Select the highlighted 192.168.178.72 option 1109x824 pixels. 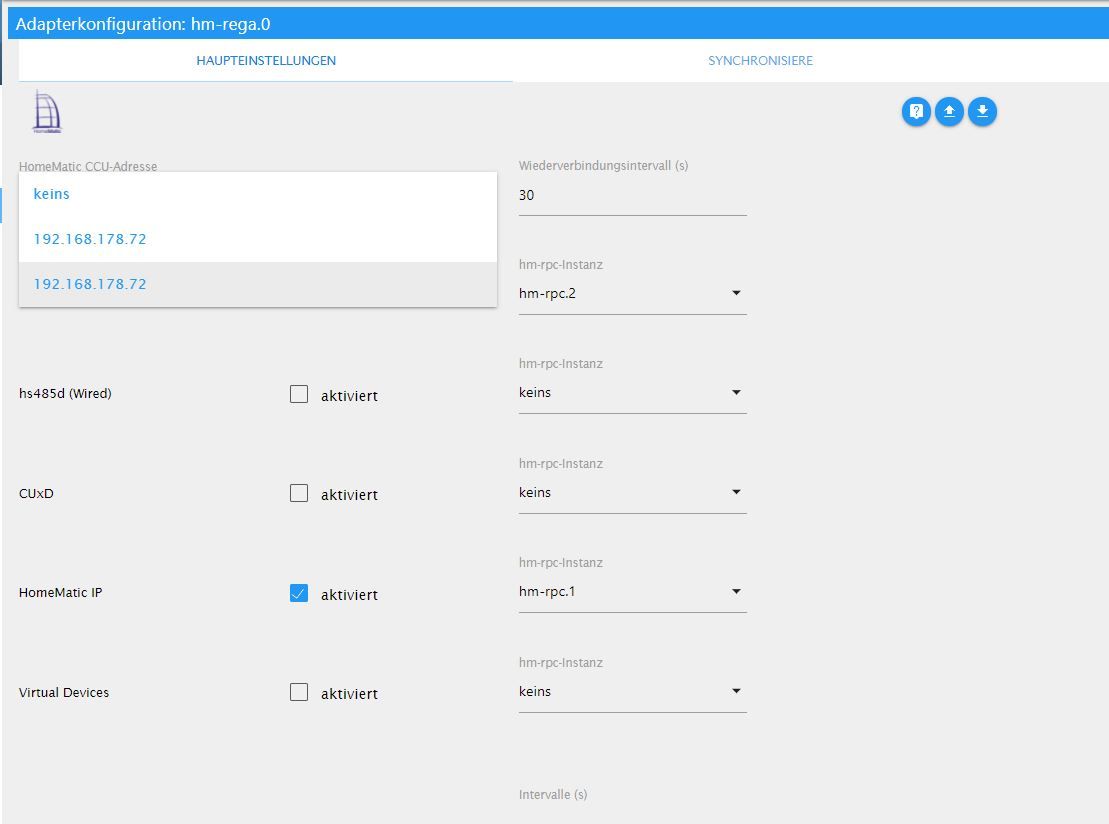(258, 284)
